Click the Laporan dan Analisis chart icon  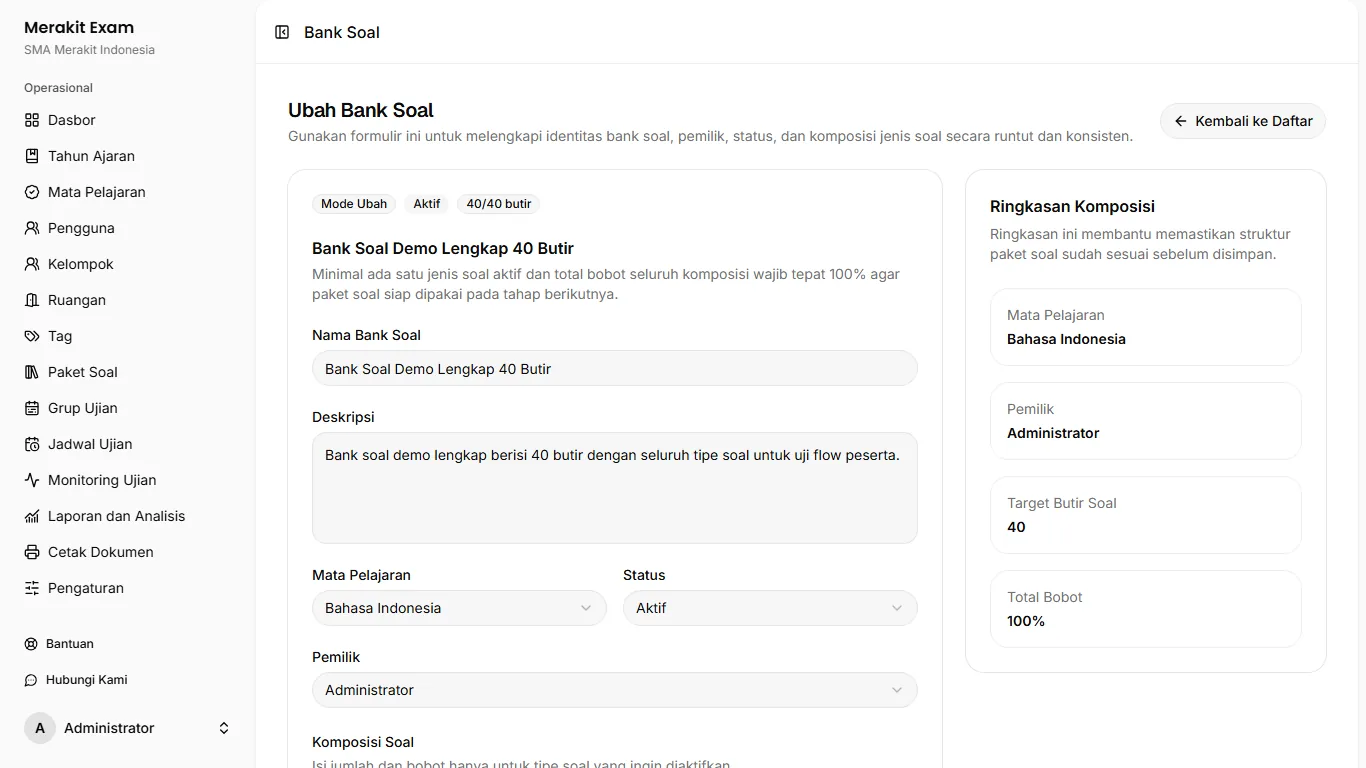[x=32, y=516]
